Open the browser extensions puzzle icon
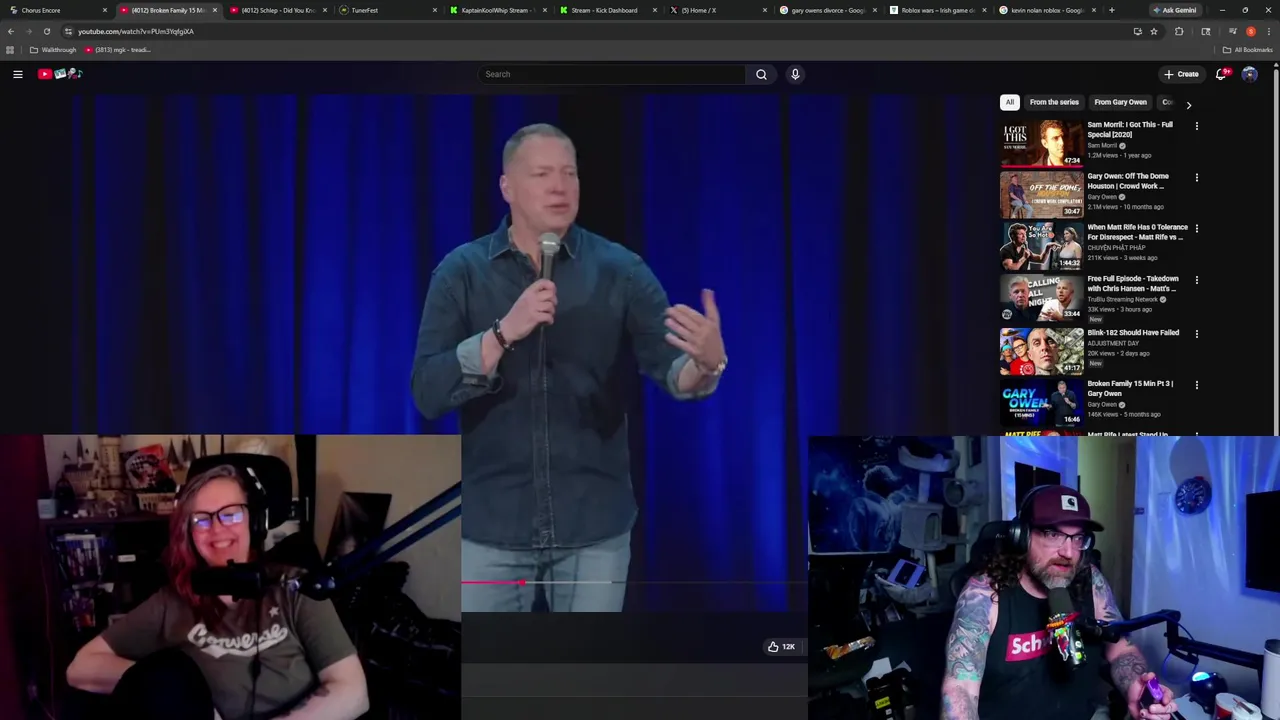This screenshot has width=1280, height=720. (1179, 31)
